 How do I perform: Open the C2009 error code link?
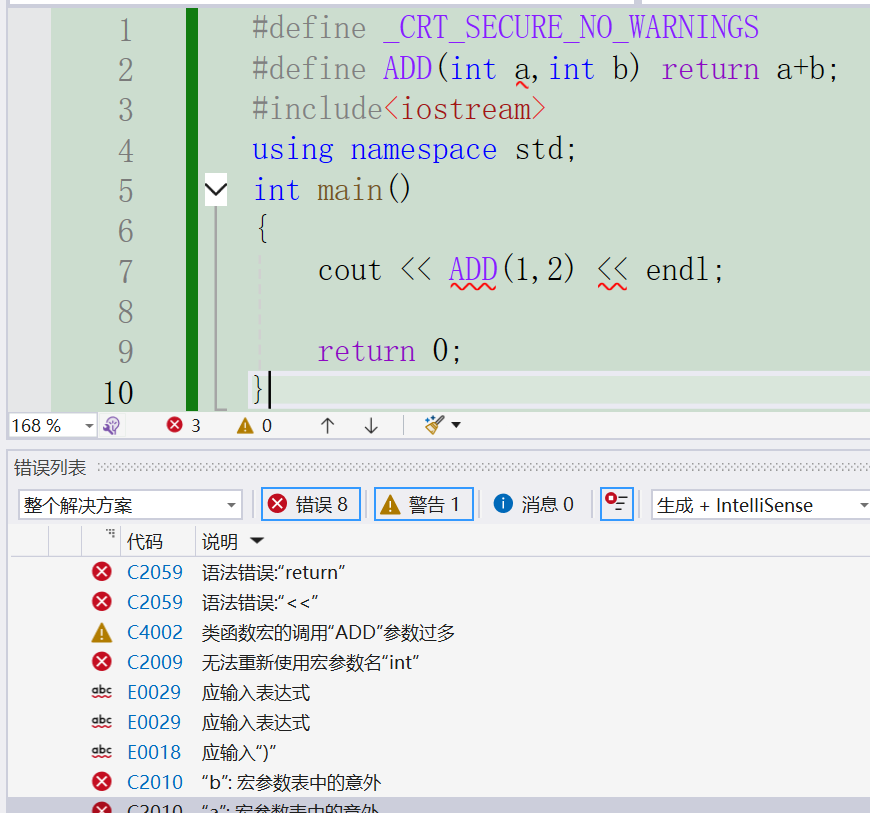[155, 662]
